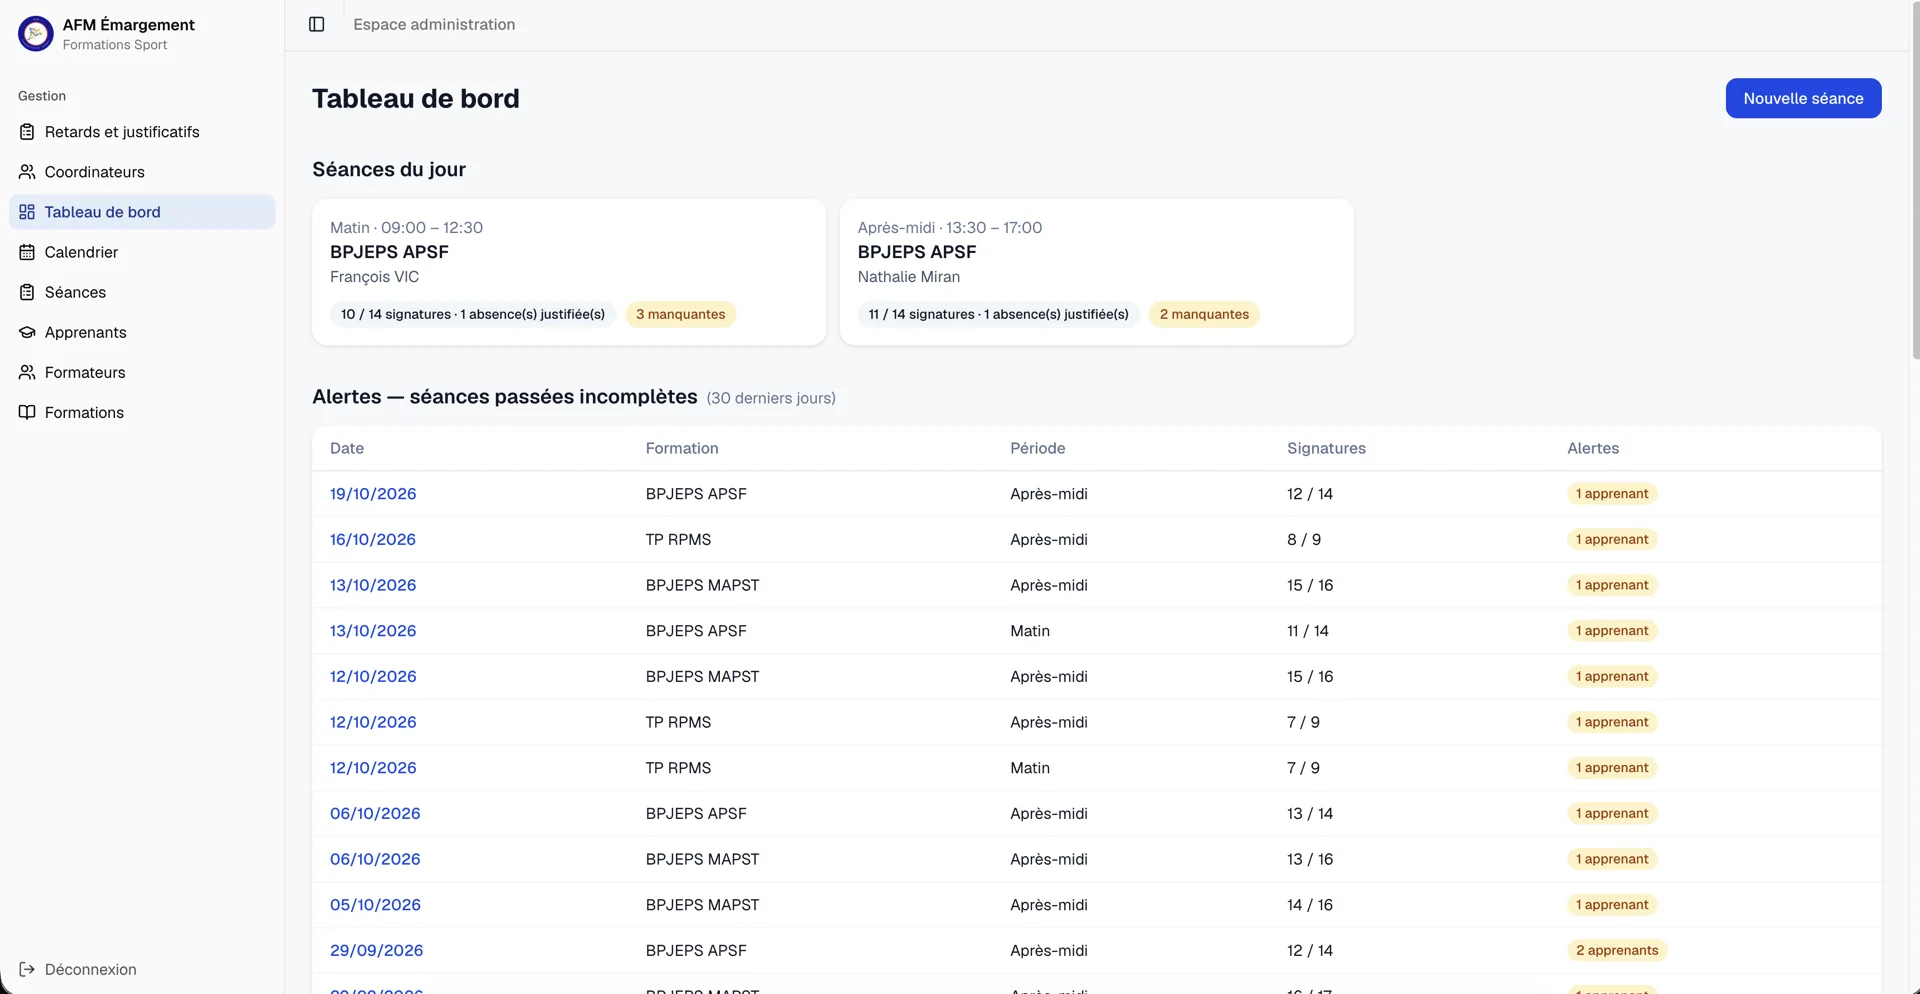Click the 2 manquantes badge
Image resolution: width=1920 pixels, height=994 pixels.
click(1204, 314)
